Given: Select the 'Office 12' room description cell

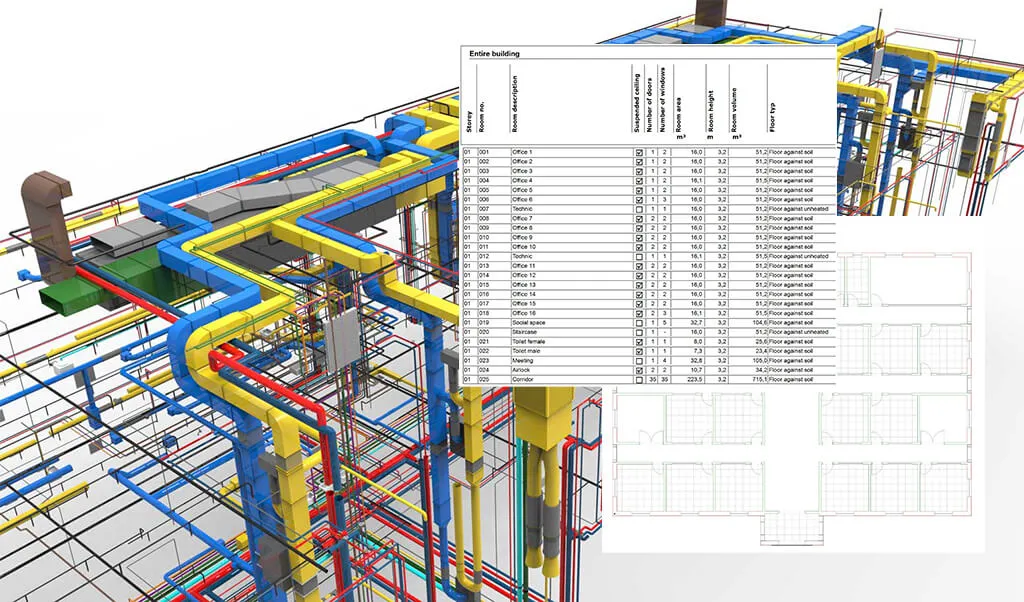Looking at the screenshot, I should point(524,276).
